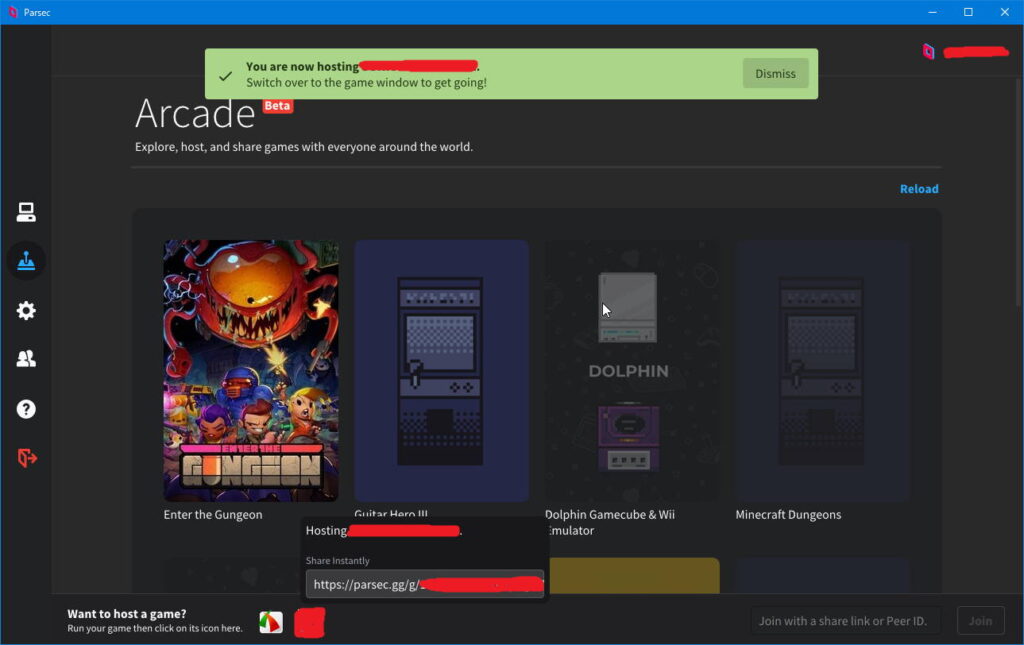1024x645 pixels.
Task: Dismiss the hosting notification
Action: point(775,74)
